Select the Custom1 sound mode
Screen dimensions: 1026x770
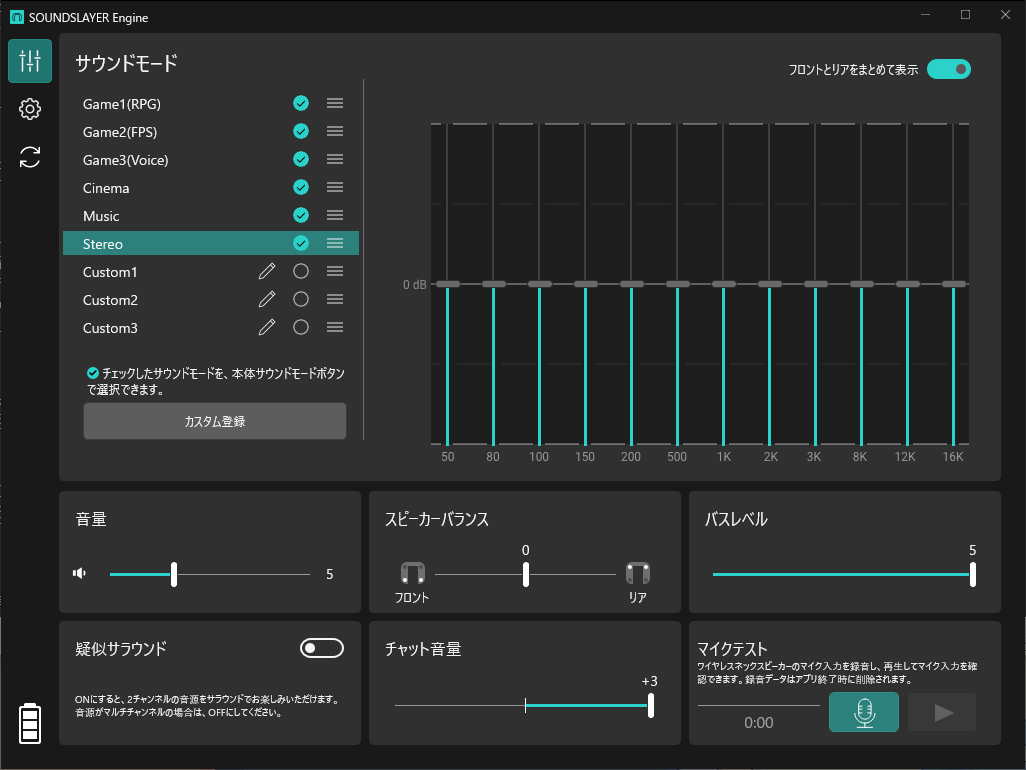pyautogui.click(x=211, y=271)
